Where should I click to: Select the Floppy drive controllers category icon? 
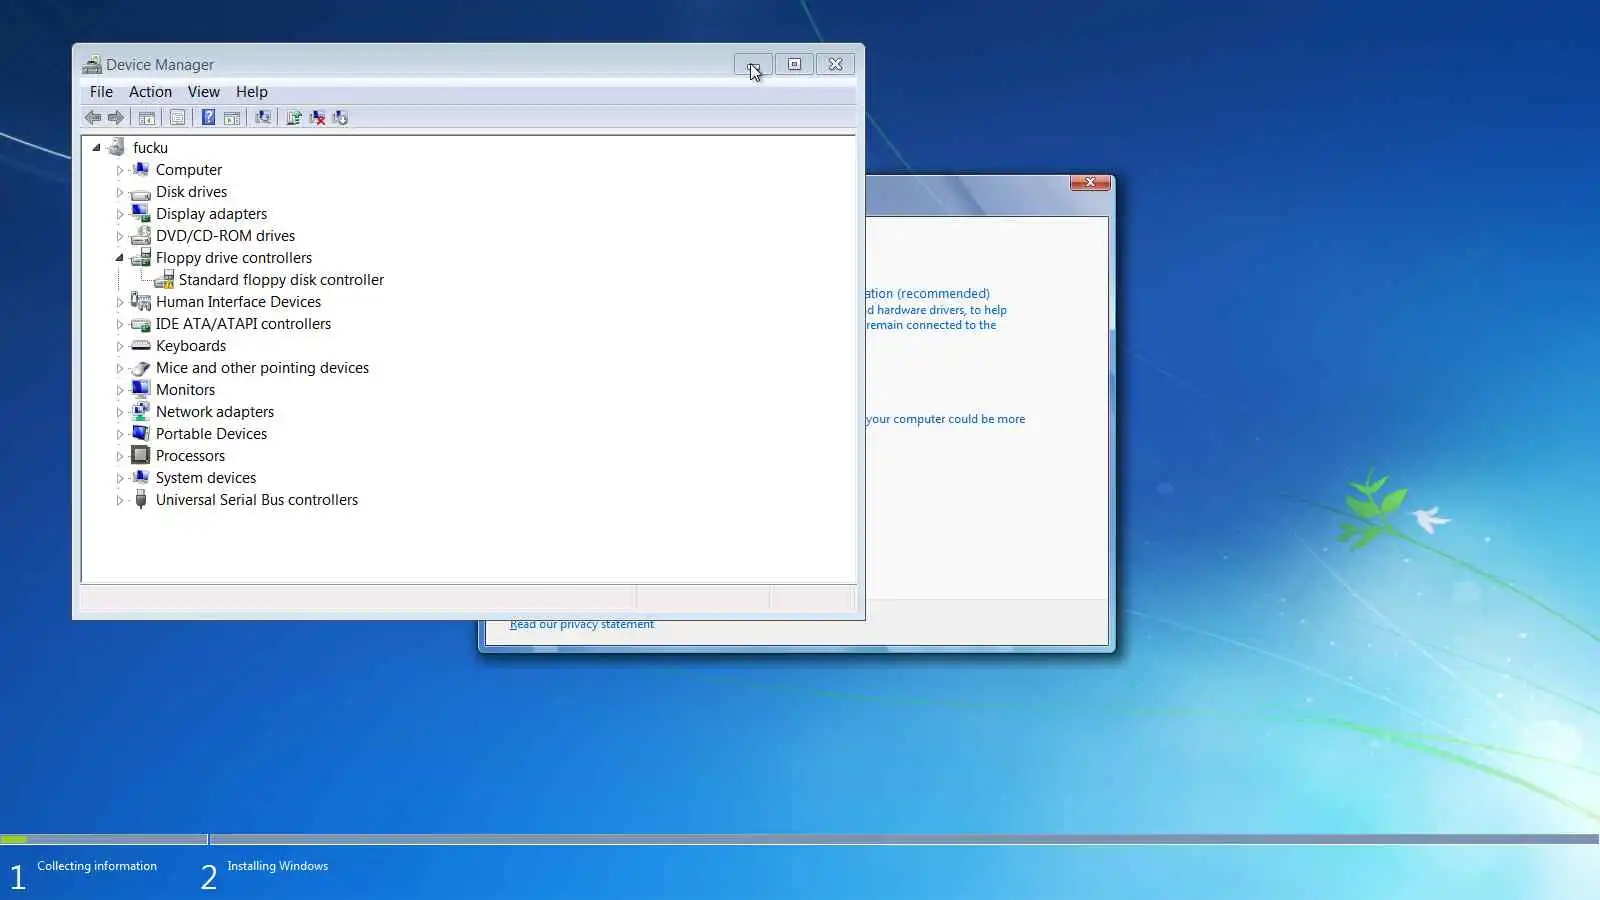point(141,258)
